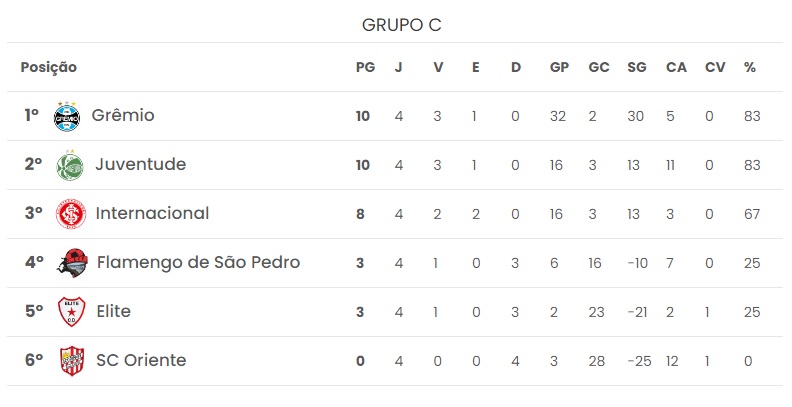Image resolution: width=792 pixels, height=407 pixels.
Task: Click the Juventude green crest
Action: [x=70, y=165]
